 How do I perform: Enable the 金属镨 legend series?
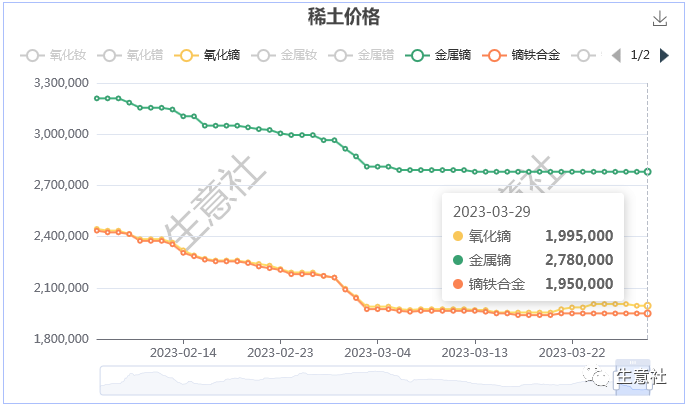coord(361,55)
